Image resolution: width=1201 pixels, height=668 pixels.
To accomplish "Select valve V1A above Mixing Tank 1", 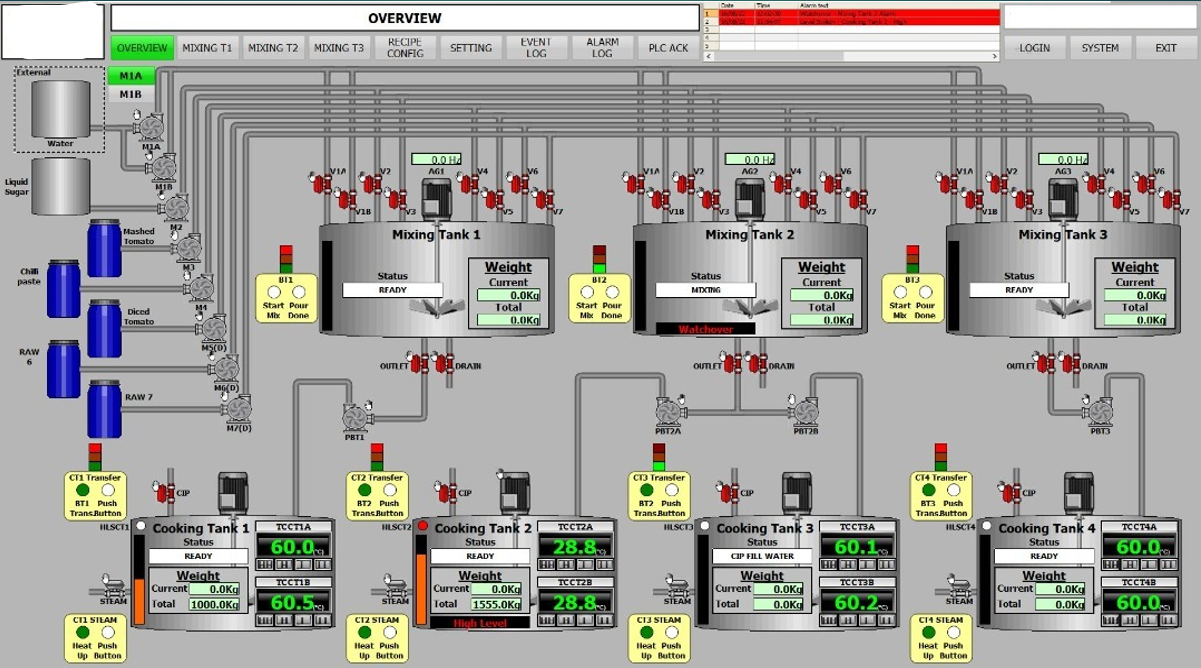I will [x=322, y=184].
